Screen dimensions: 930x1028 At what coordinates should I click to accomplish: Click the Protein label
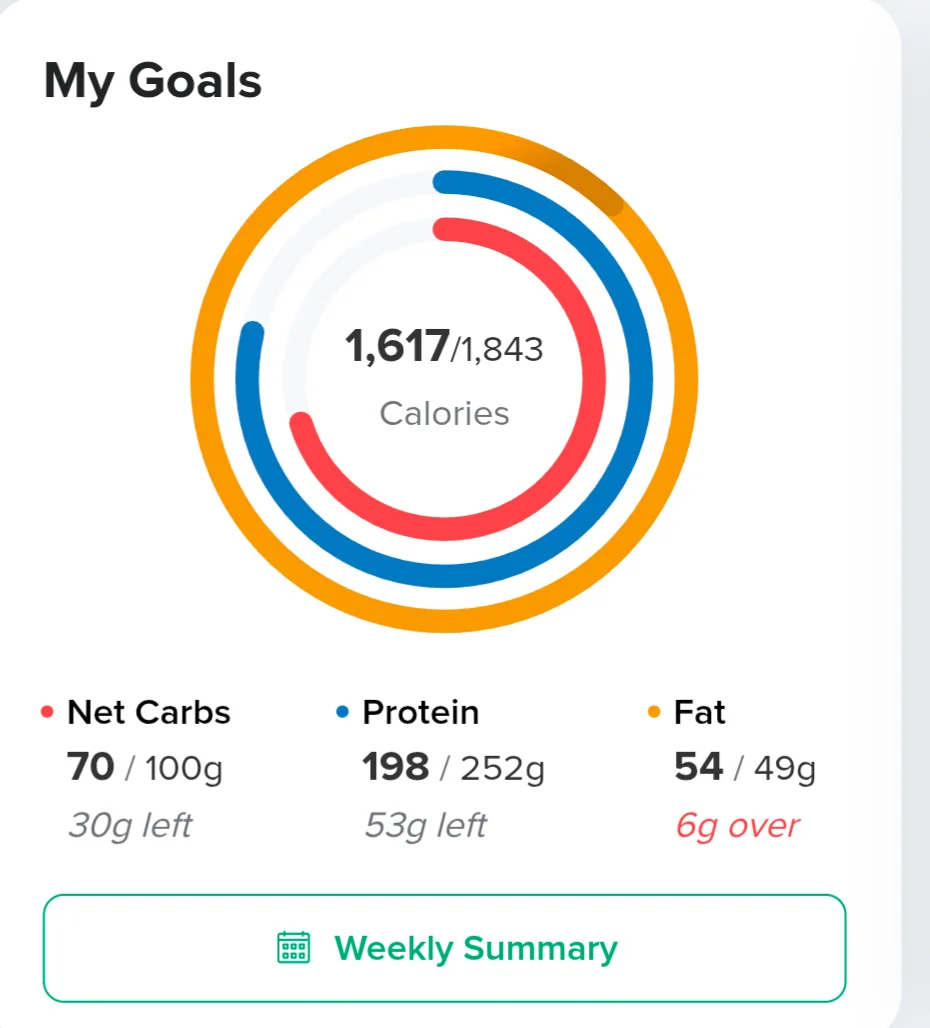pyautogui.click(x=421, y=712)
